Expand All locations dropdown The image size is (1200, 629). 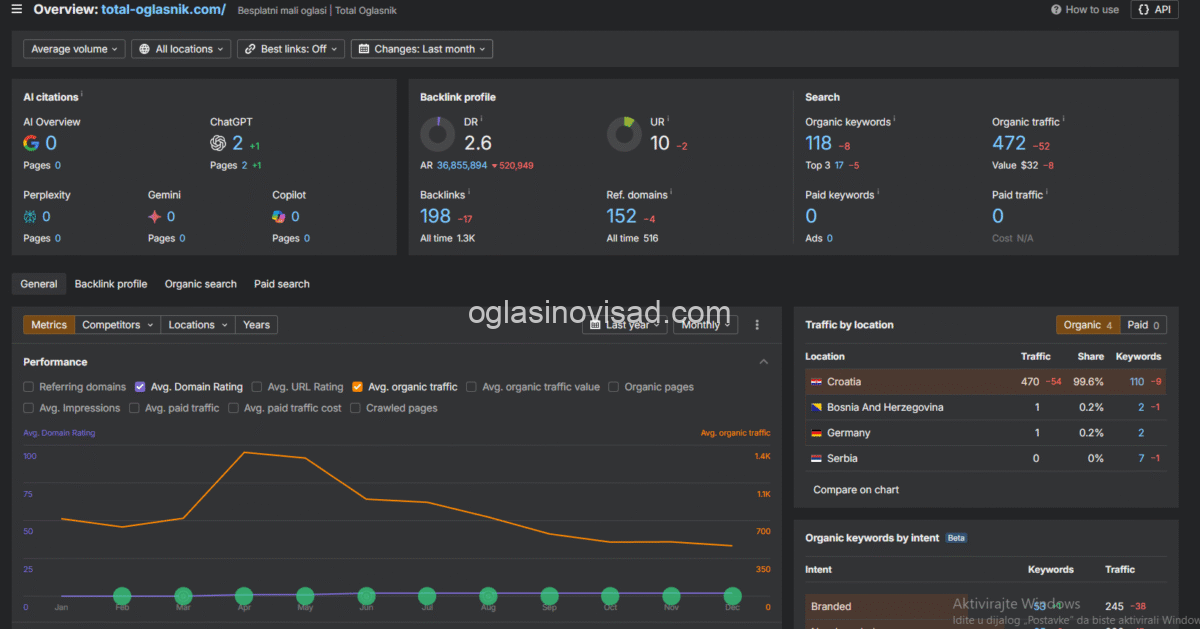(181, 49)
